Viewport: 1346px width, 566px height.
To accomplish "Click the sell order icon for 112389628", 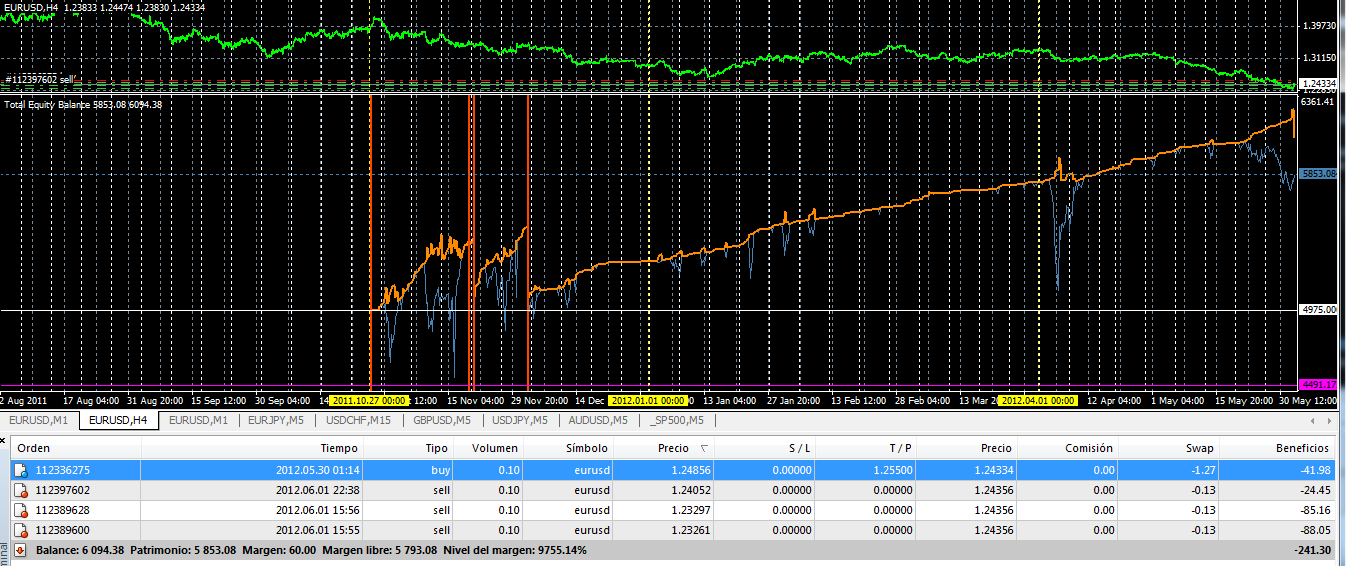I will [x=20, y=510].
